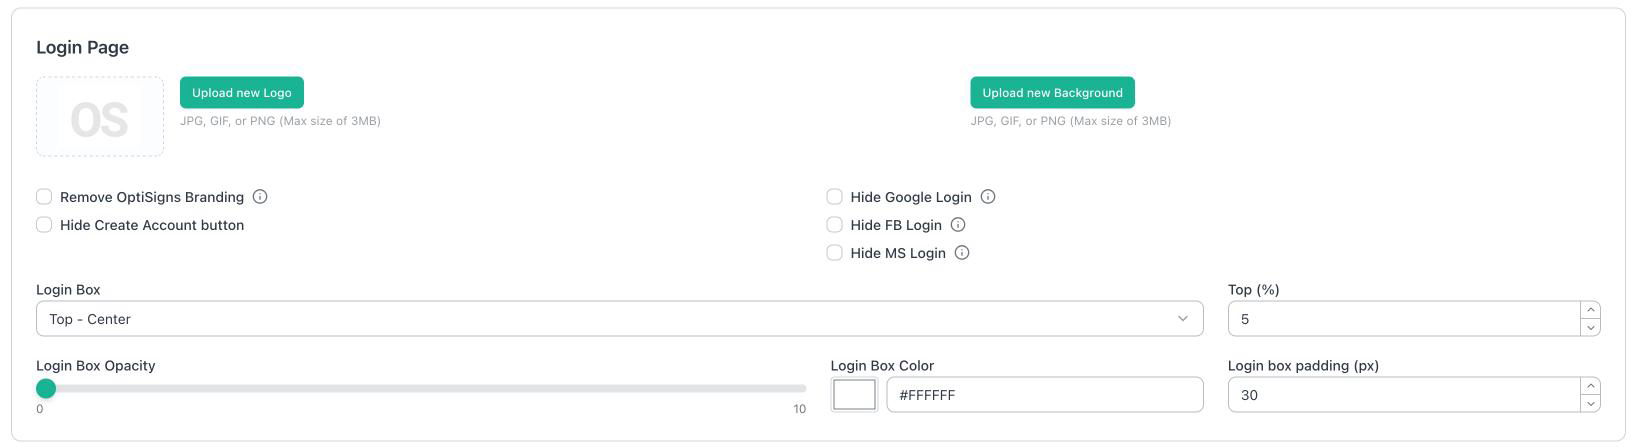Open the Login Box position dropdown
Viewport: 1633px width, 448px height.
click(x=619, y=319)
